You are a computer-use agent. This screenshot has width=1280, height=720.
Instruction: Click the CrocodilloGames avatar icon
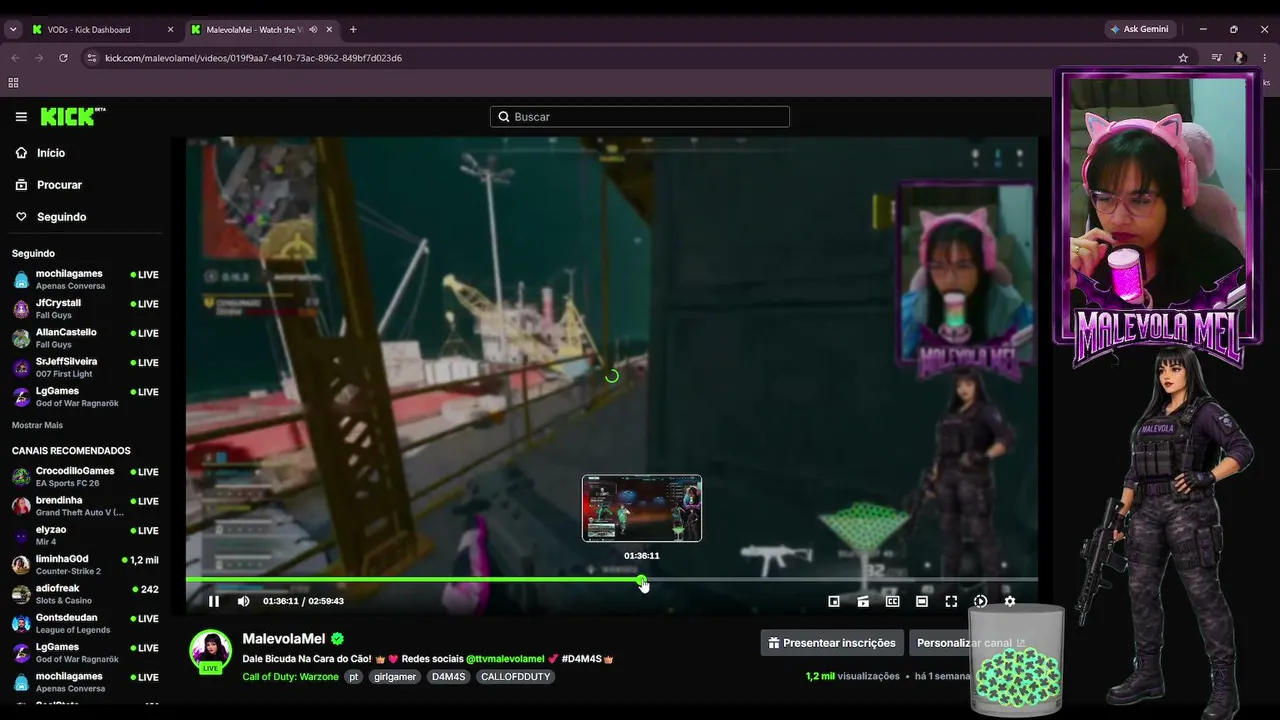pos(21,477)
